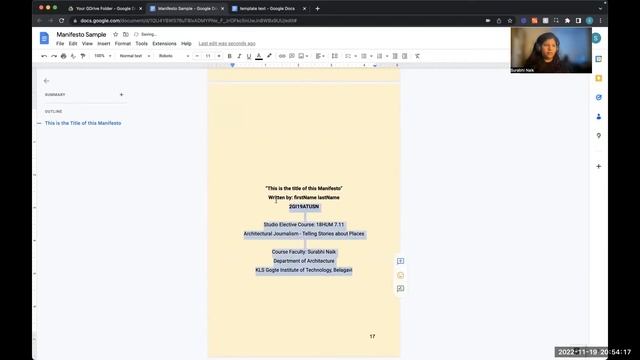Insert a link with the link icon
The width and height of the screenshot is (640, 360).
[x=282, y=56]
